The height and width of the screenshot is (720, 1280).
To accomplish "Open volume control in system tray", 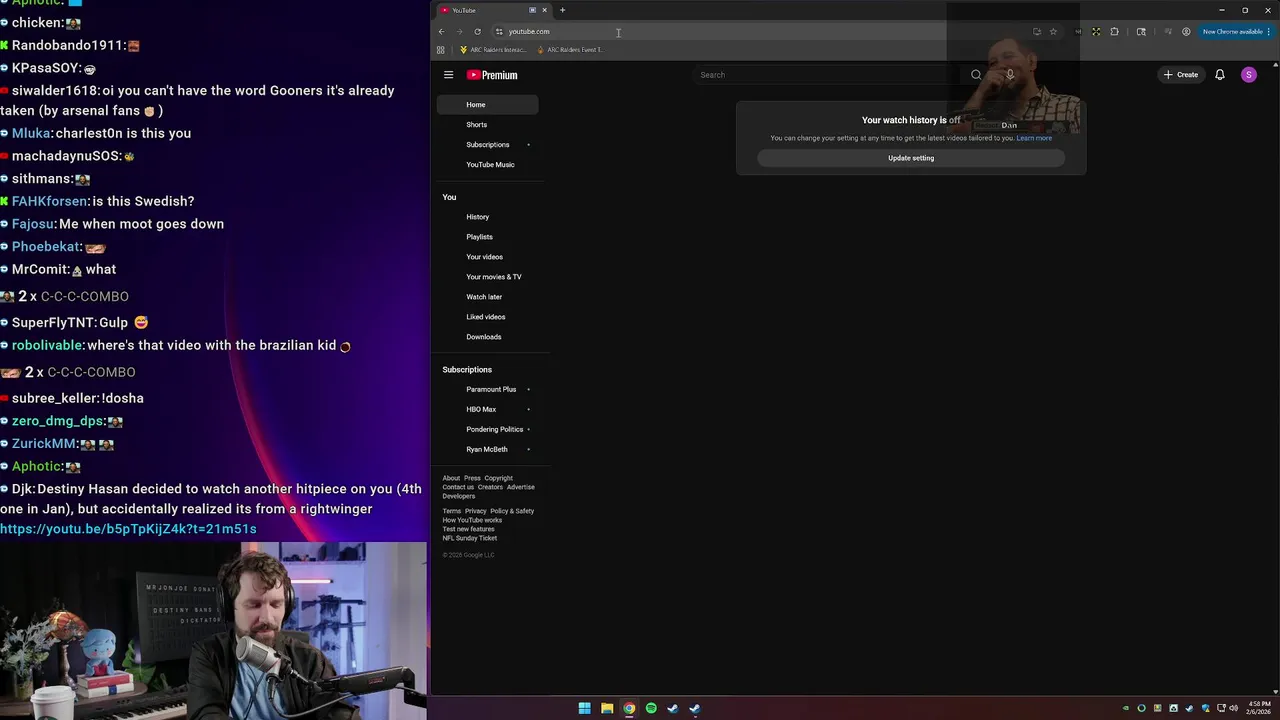I will [1233, 708].
